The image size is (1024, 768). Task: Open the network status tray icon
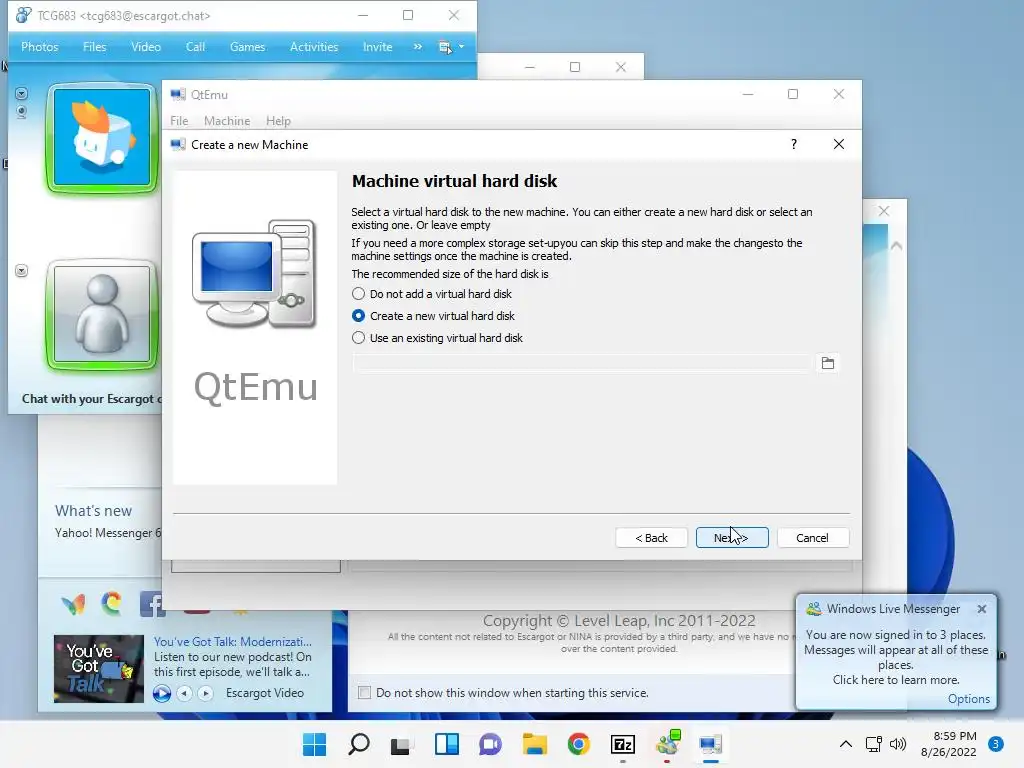[873, 744]
